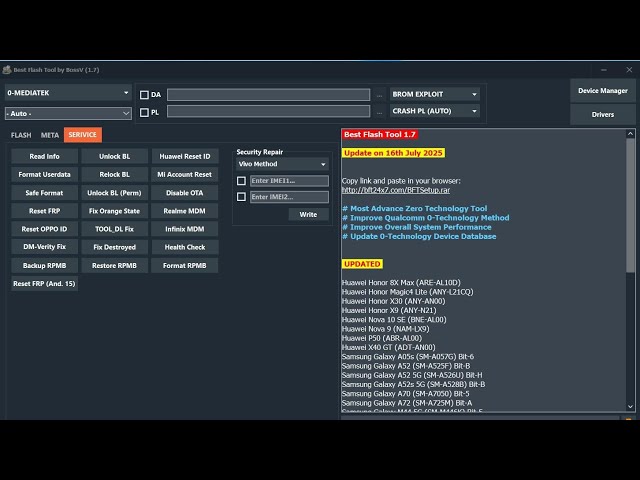Open the bft24x7.com BFTSetup.rar link

pyautogui.click(x=396, y=190)
